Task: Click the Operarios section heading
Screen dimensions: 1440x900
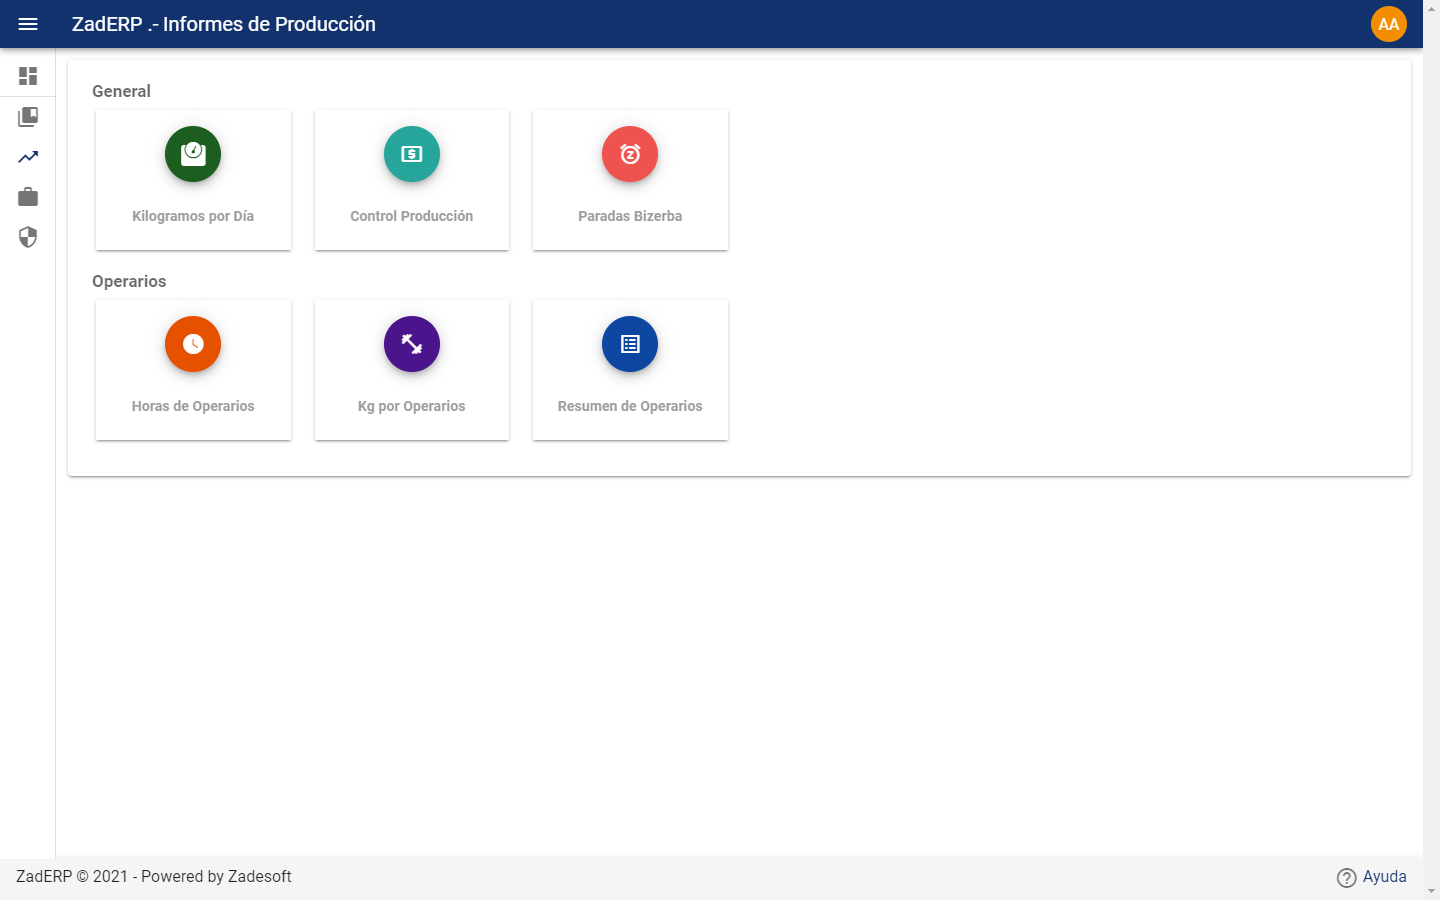Action: pyautogui.click(x=129, y=281)
